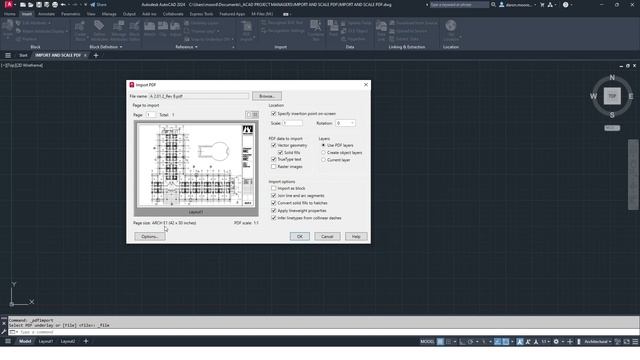
Task: Toggle Vector geometry checkbox
Action: pyautogui.click(x=274, y=145)
